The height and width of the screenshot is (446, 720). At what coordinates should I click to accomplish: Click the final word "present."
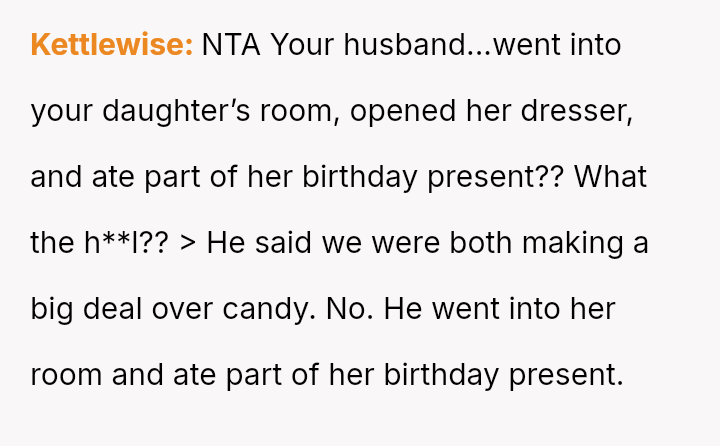pos(567,376)
